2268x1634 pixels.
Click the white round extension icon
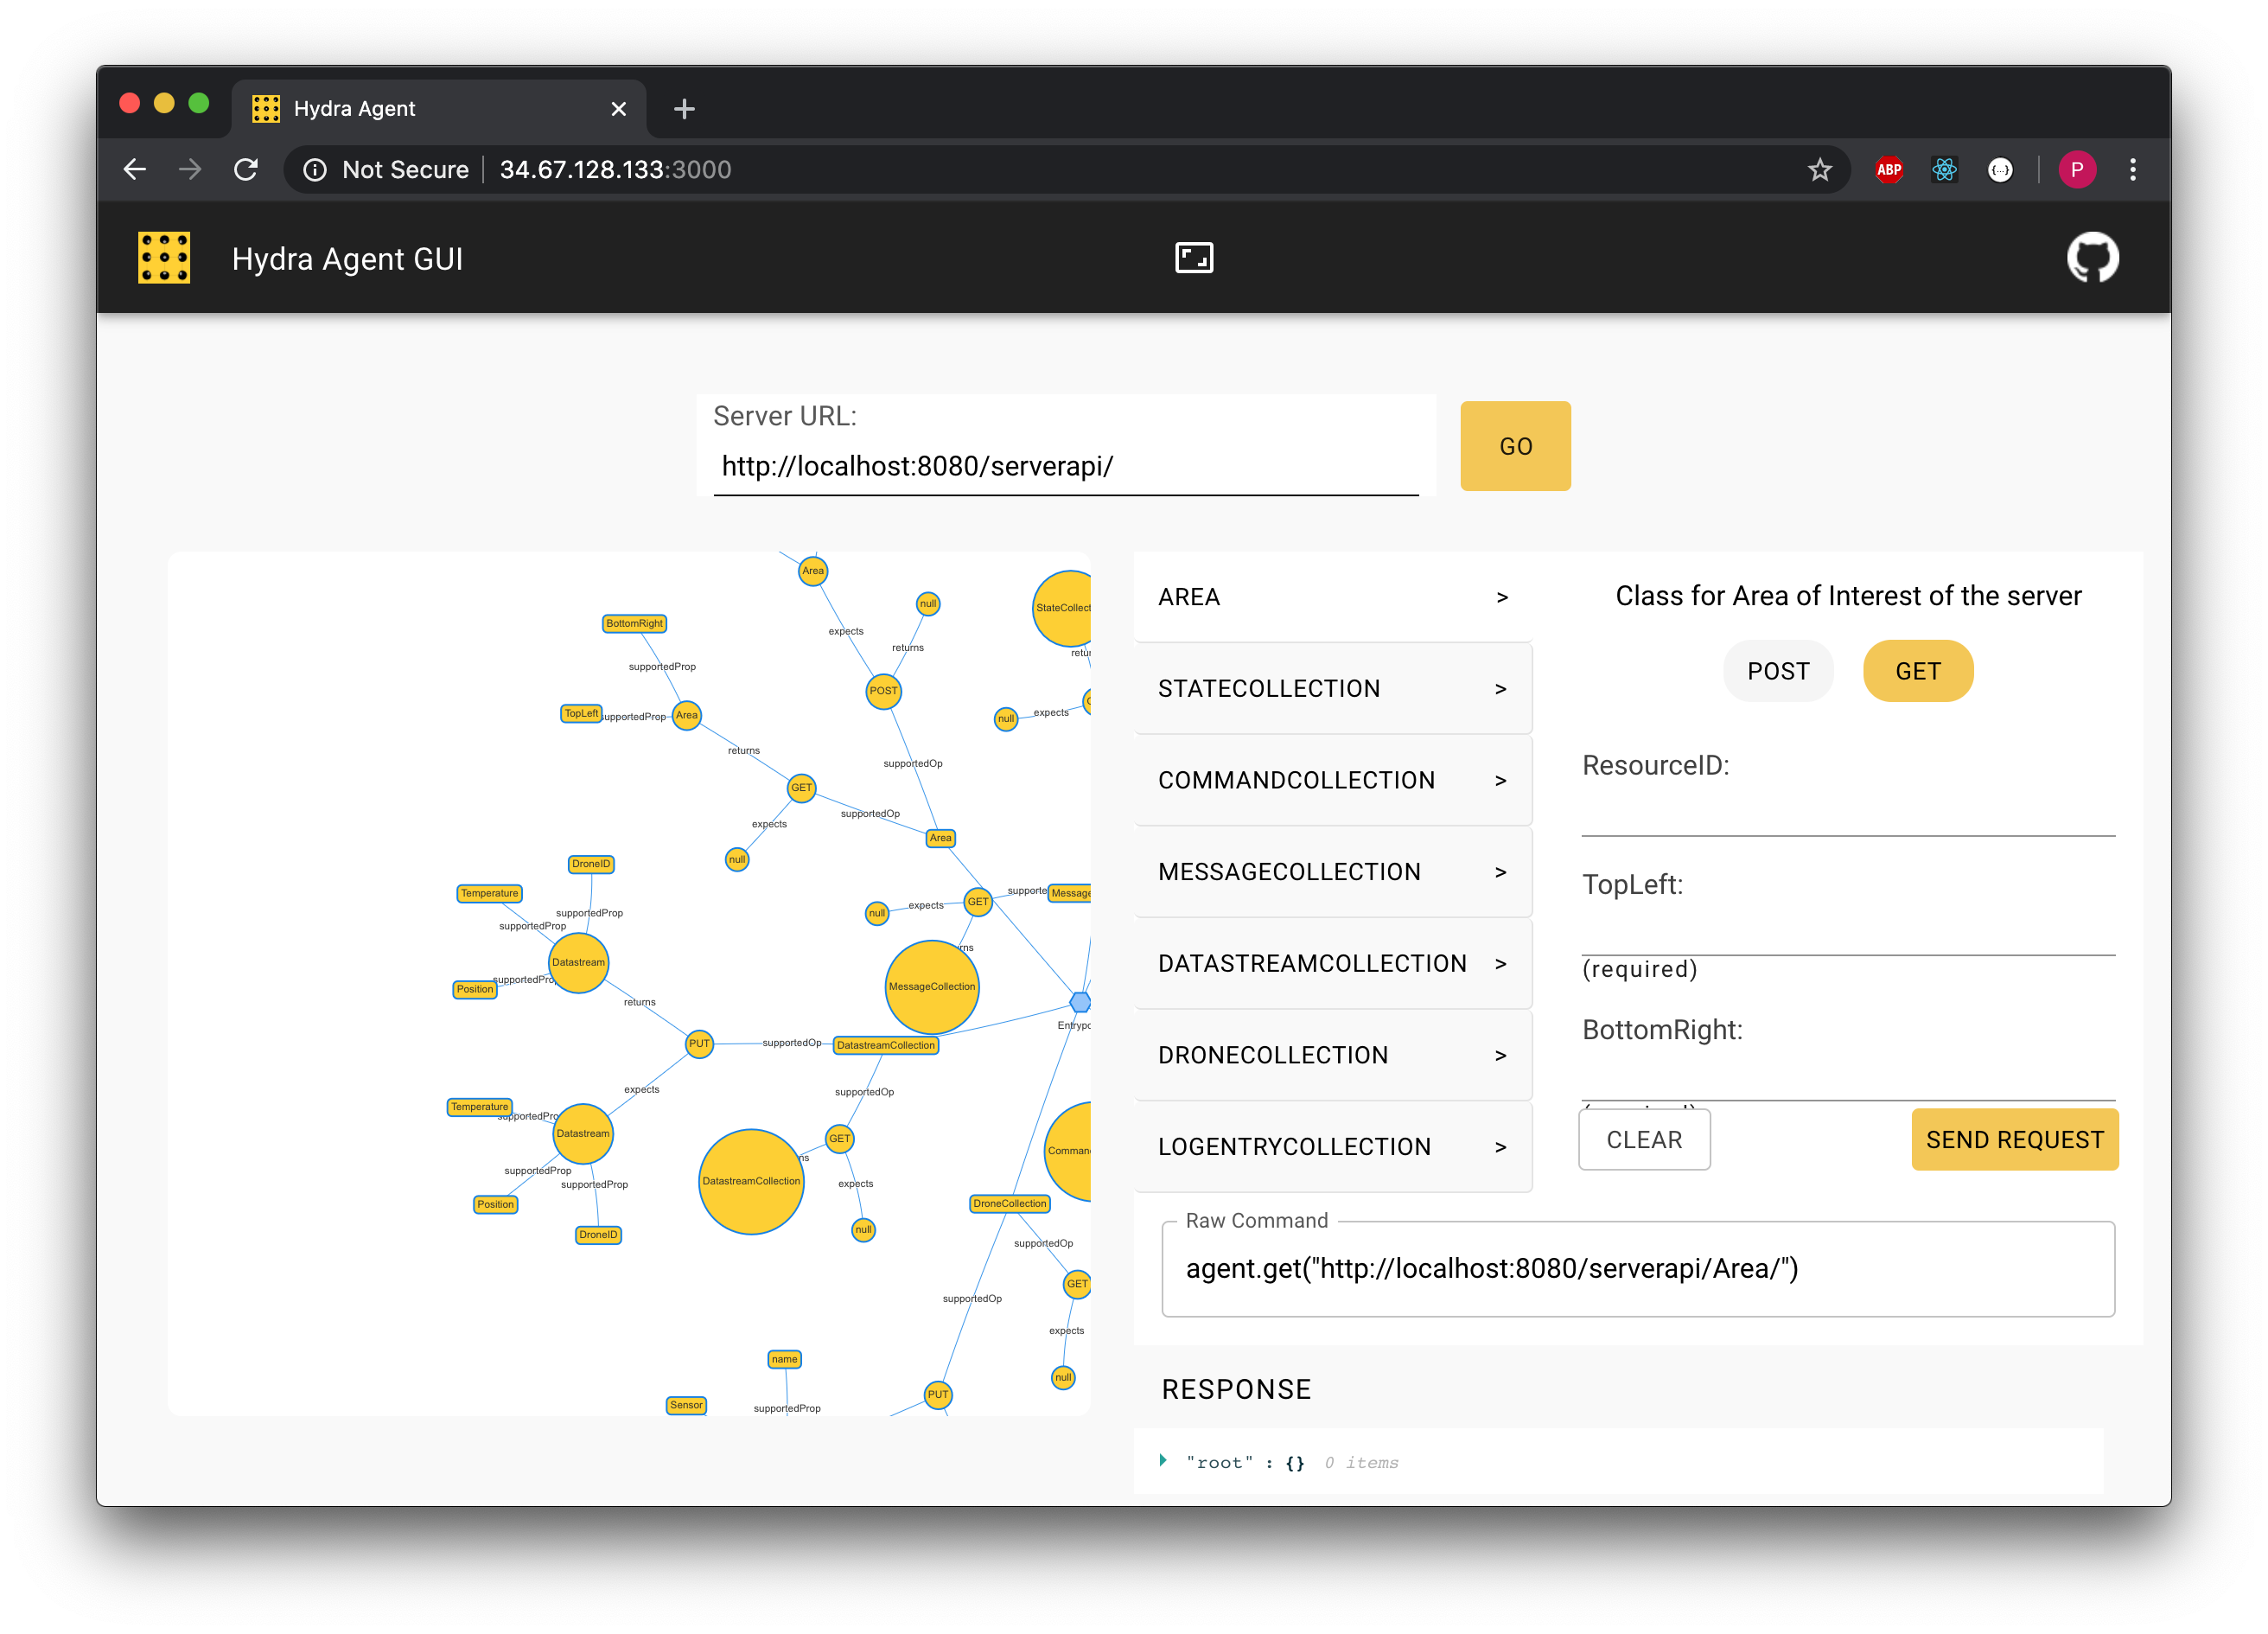[2000, 170]
